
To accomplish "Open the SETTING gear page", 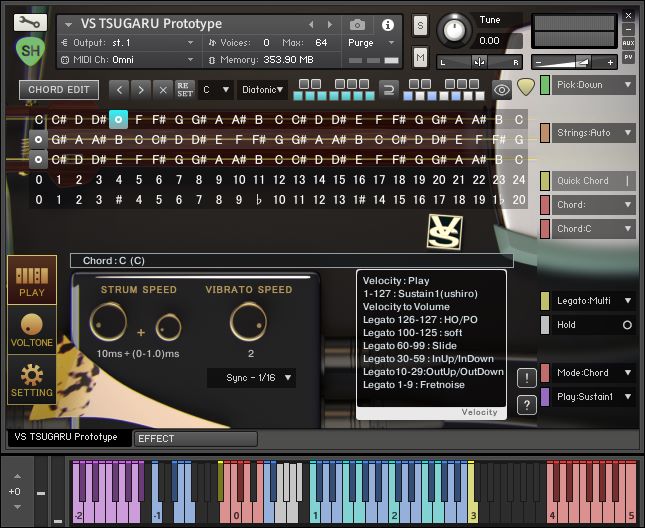I will tap(32, 379).
